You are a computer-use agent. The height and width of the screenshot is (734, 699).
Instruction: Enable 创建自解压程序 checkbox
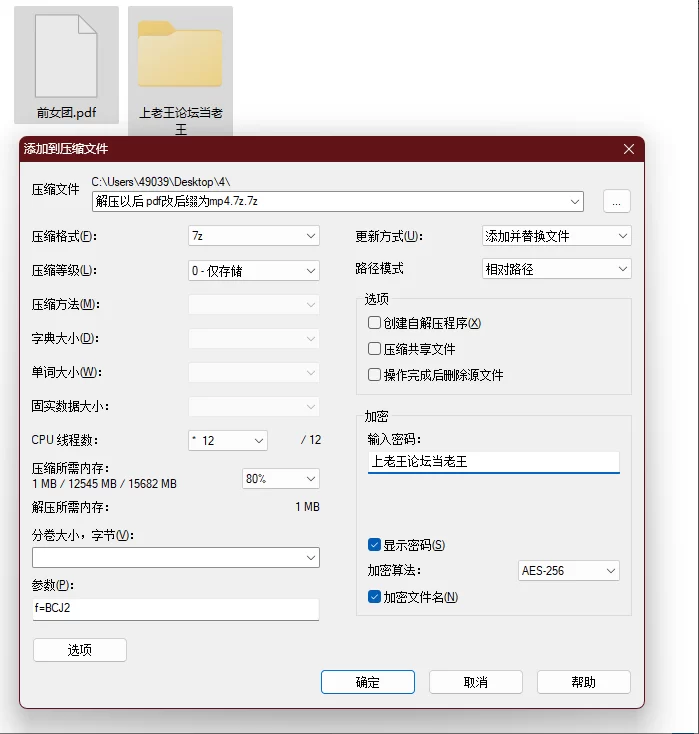coord(374,323)
